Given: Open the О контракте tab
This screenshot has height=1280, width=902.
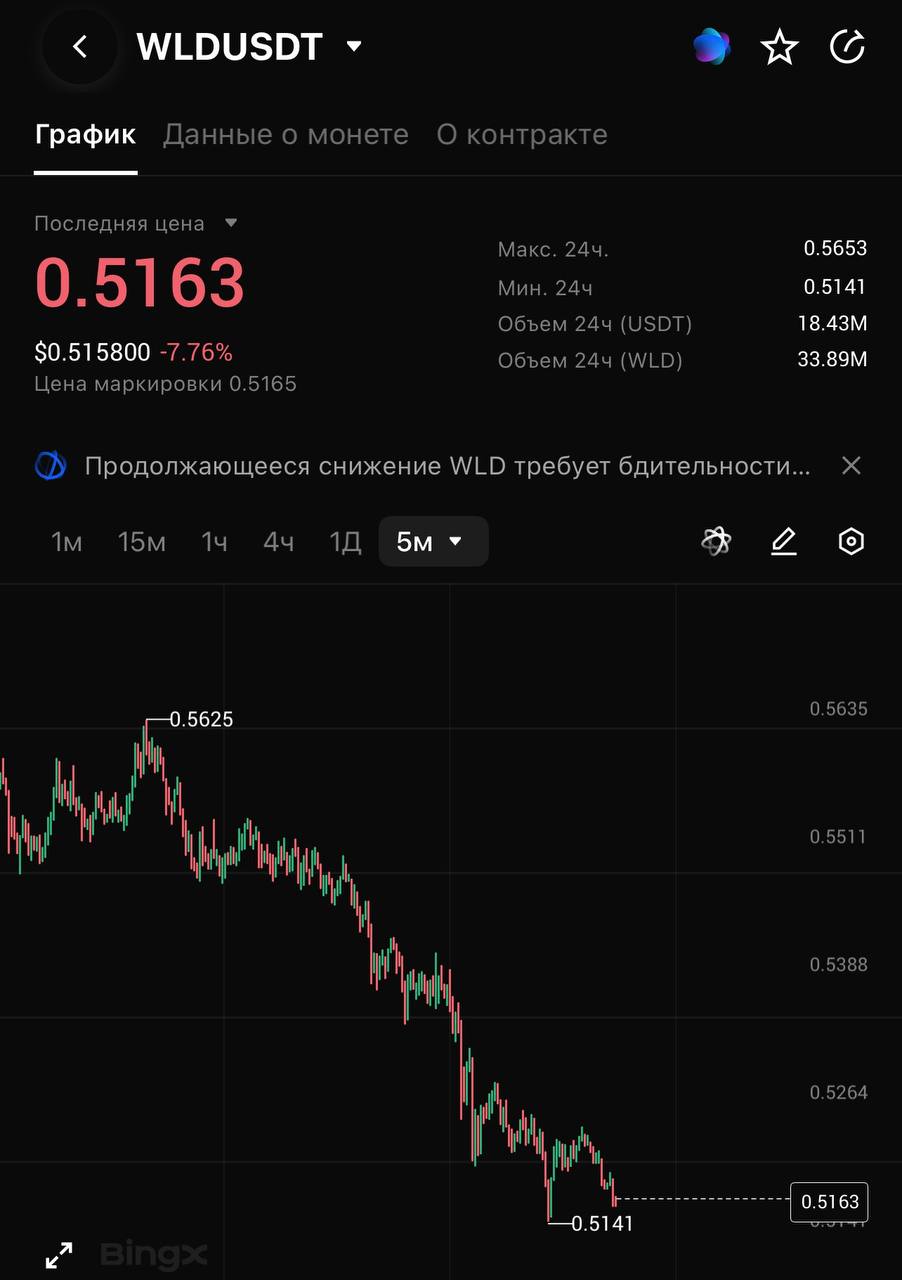Looking at the screenshot, I should point(522,134).
